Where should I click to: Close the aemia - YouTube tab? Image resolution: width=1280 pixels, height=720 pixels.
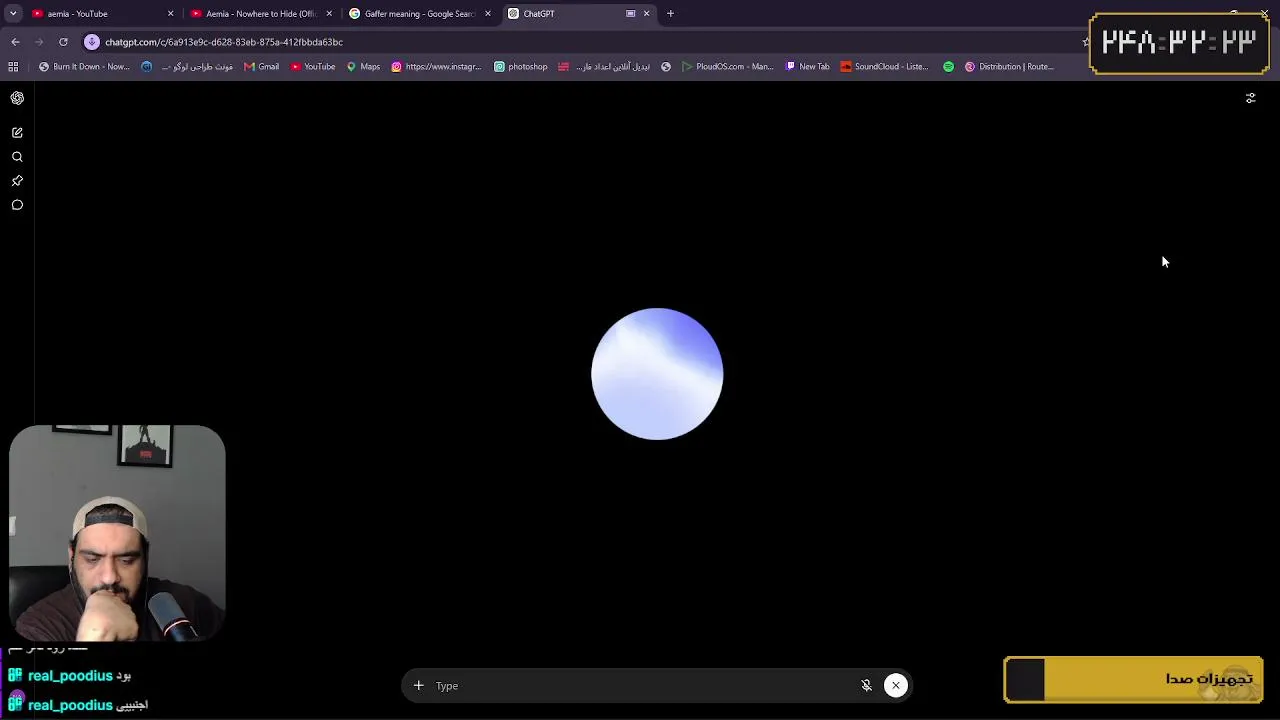[170, 14]
